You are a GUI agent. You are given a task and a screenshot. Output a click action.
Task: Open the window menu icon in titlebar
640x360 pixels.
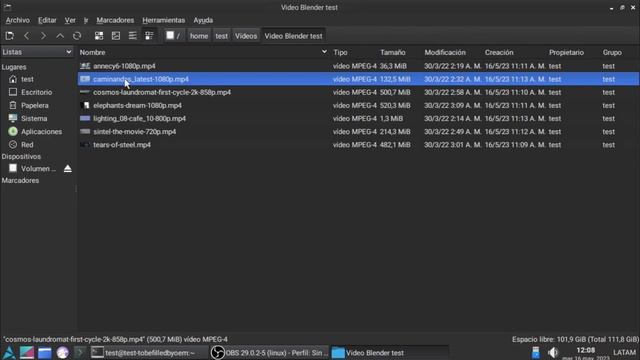click(x=7, y=7)
